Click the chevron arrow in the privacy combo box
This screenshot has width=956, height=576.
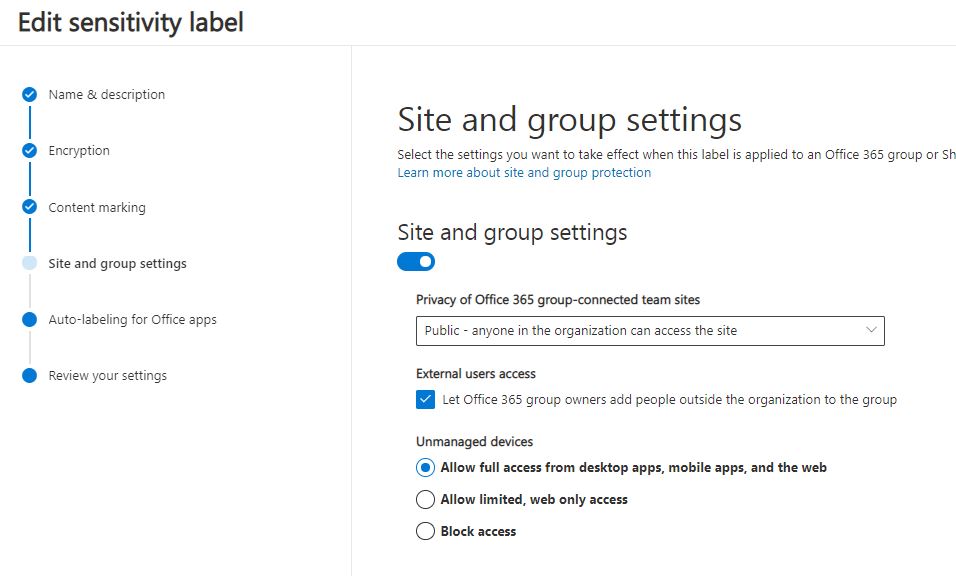coord(870,330)
